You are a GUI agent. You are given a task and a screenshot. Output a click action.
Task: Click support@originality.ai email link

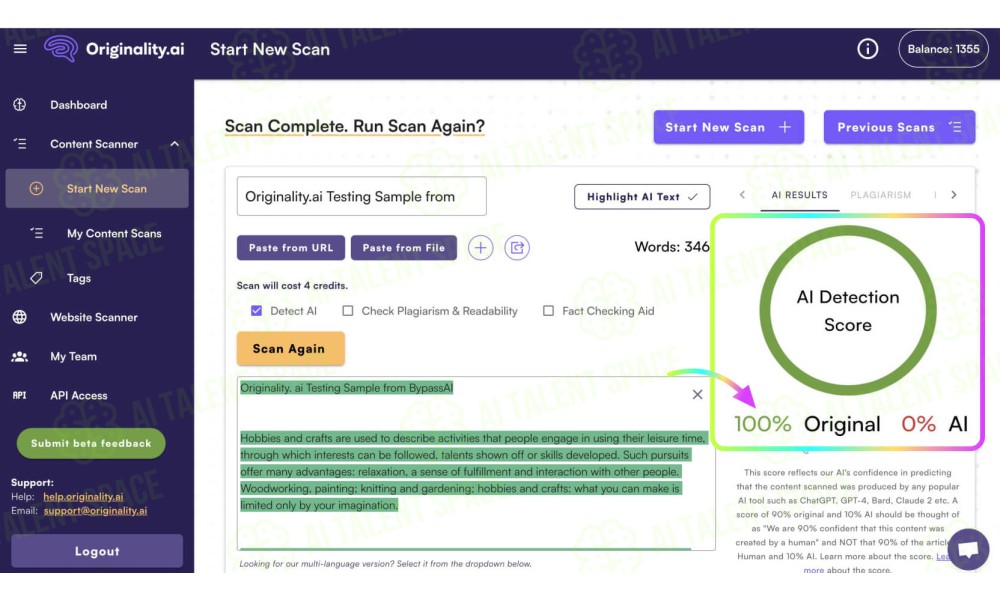[x=96, y=511]
